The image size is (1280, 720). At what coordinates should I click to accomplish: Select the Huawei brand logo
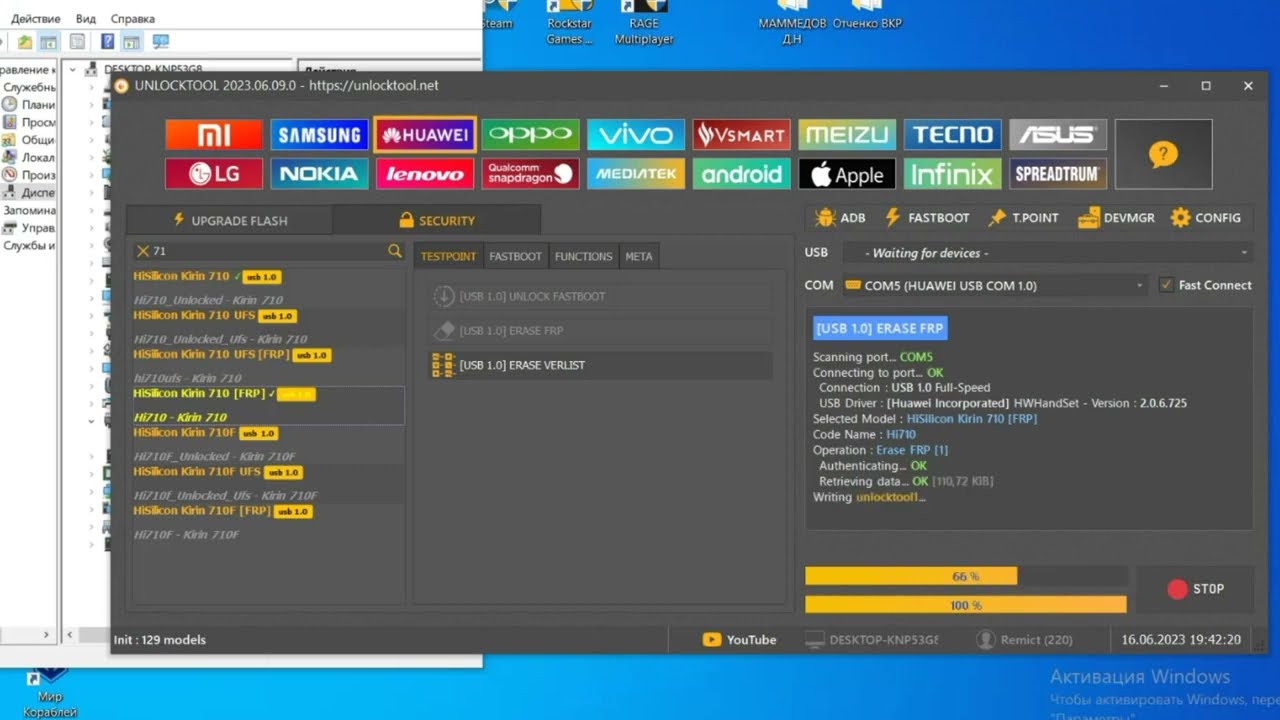(425, 135)
